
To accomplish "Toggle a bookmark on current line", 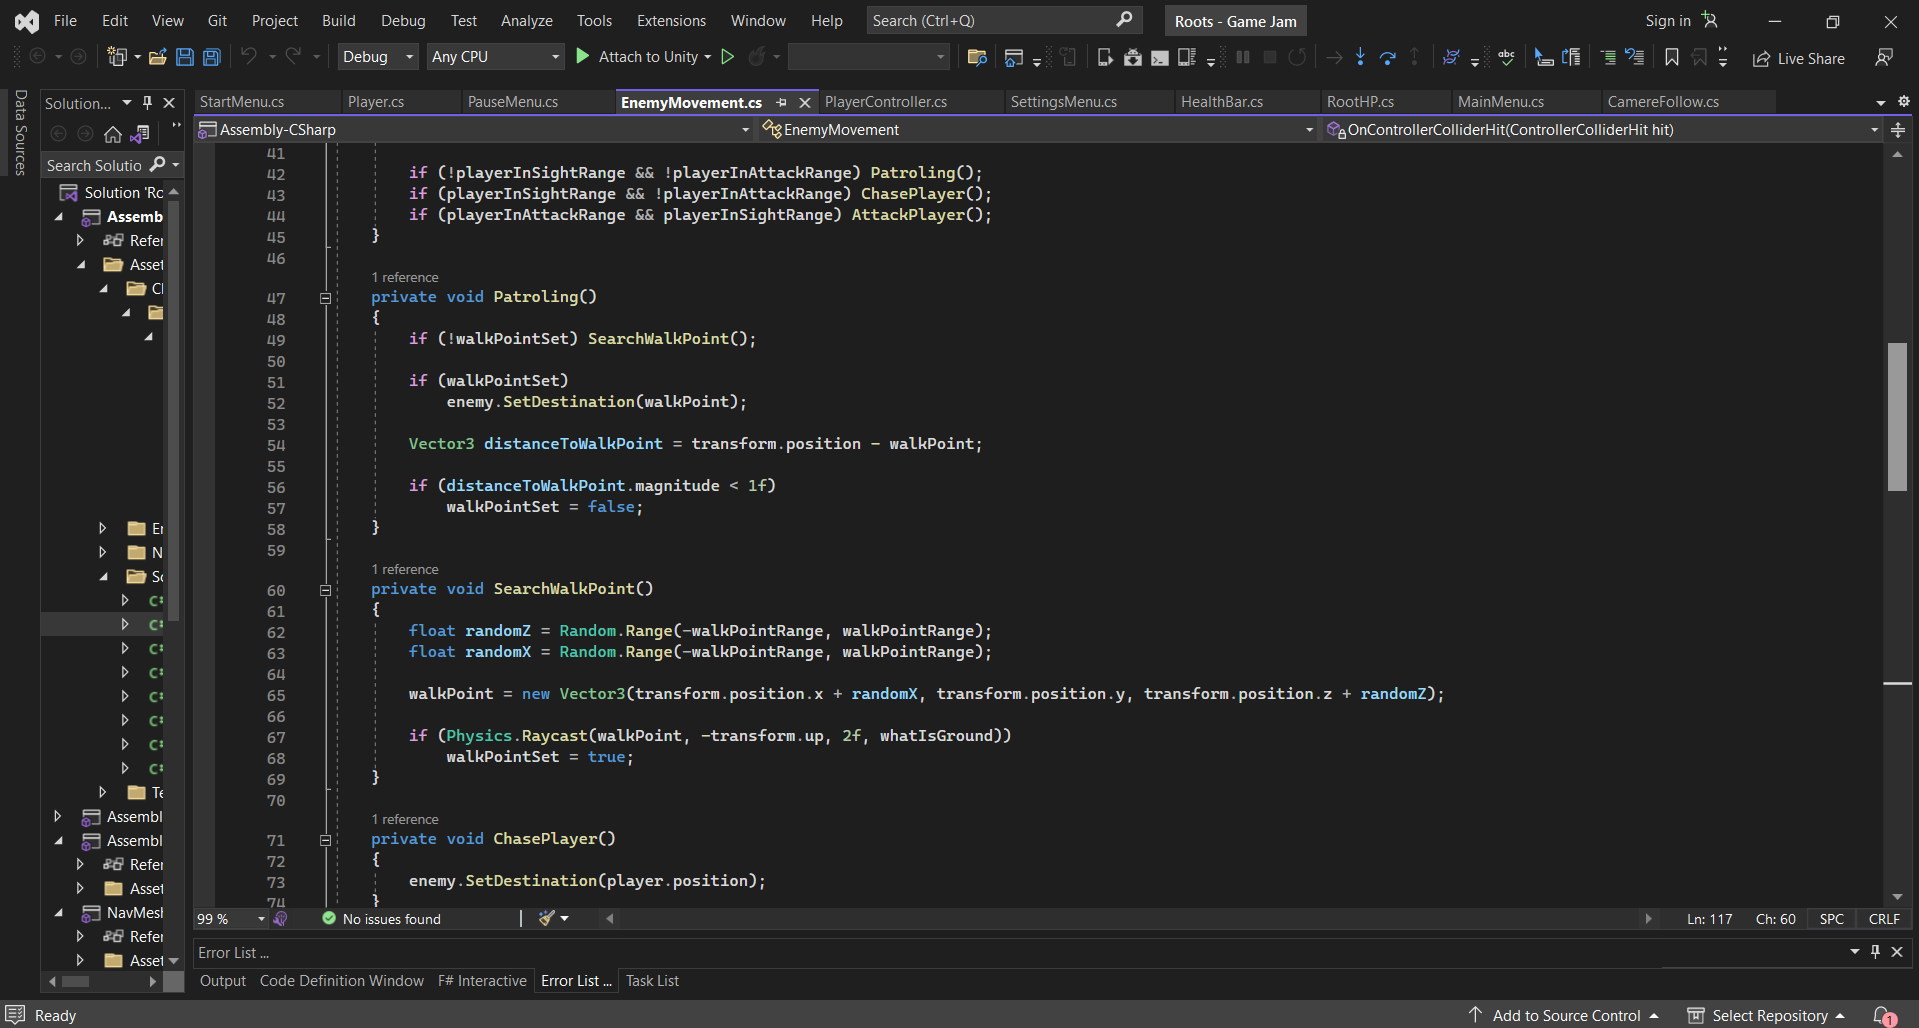I will 1672,57.
